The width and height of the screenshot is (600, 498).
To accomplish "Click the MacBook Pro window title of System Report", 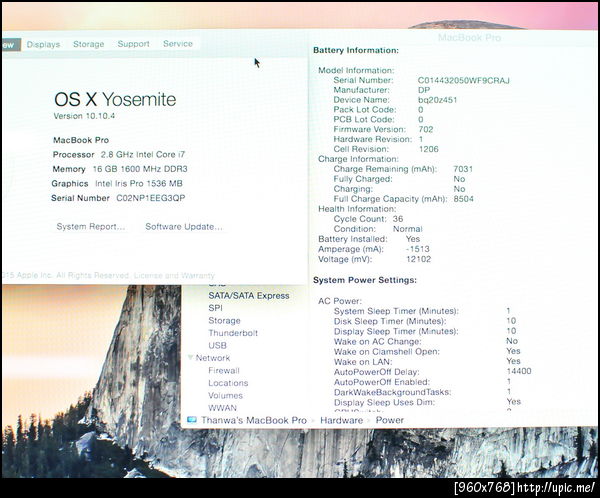I will coord(469,38).
